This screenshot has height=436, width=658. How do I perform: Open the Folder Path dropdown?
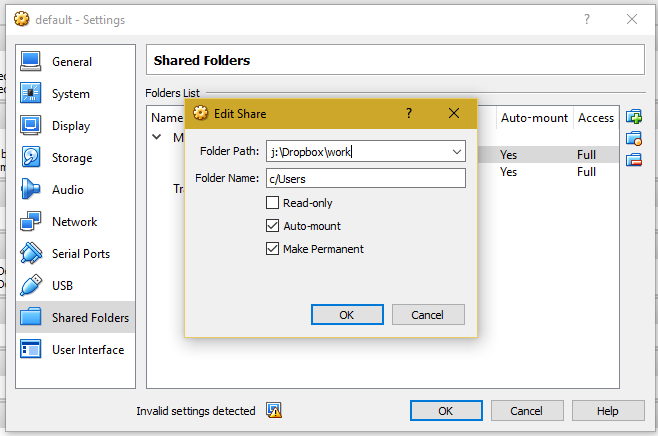(x=457, y=152)
